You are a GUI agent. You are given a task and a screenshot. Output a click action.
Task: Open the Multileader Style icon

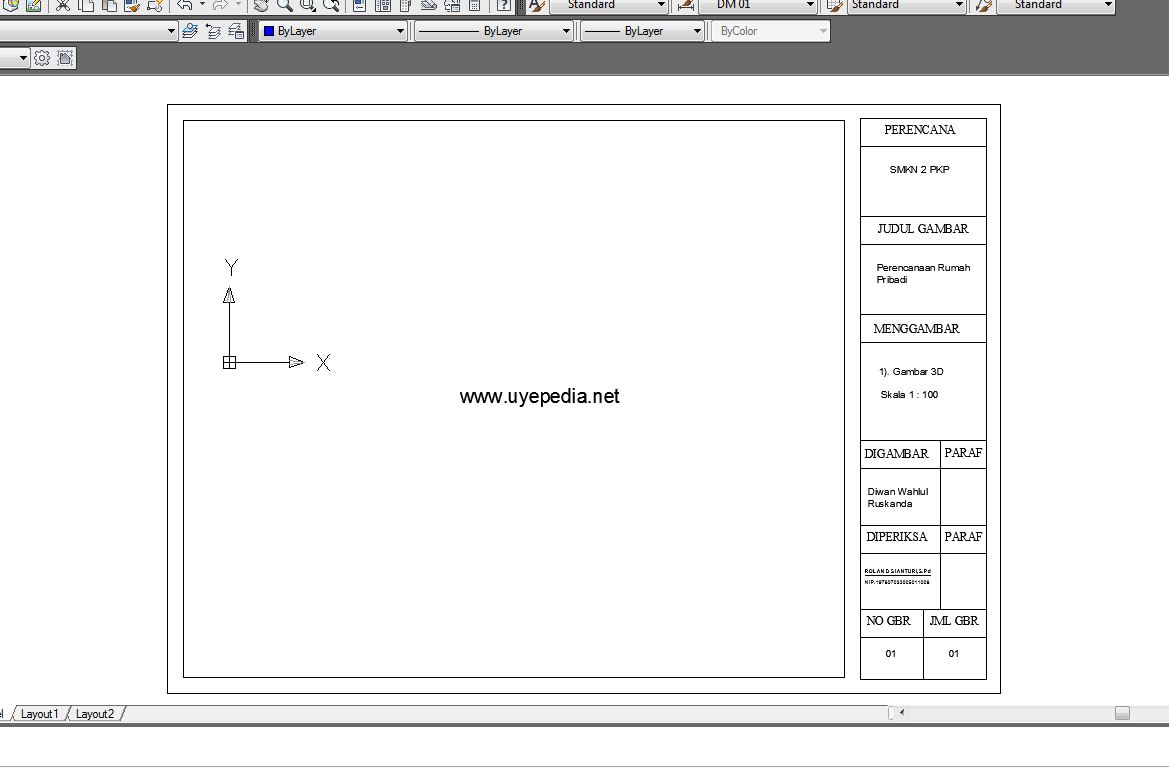point(984,5)
